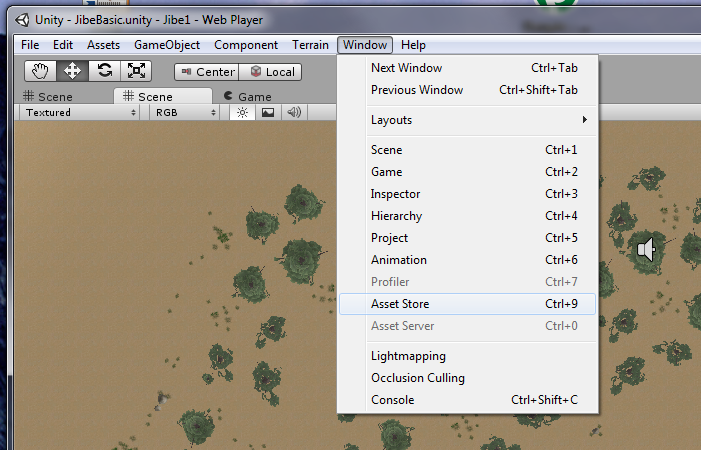The image size is (701, 450).
Task: Click the audio source speaker gizmo in scene
Action: [x=647, y=249]
